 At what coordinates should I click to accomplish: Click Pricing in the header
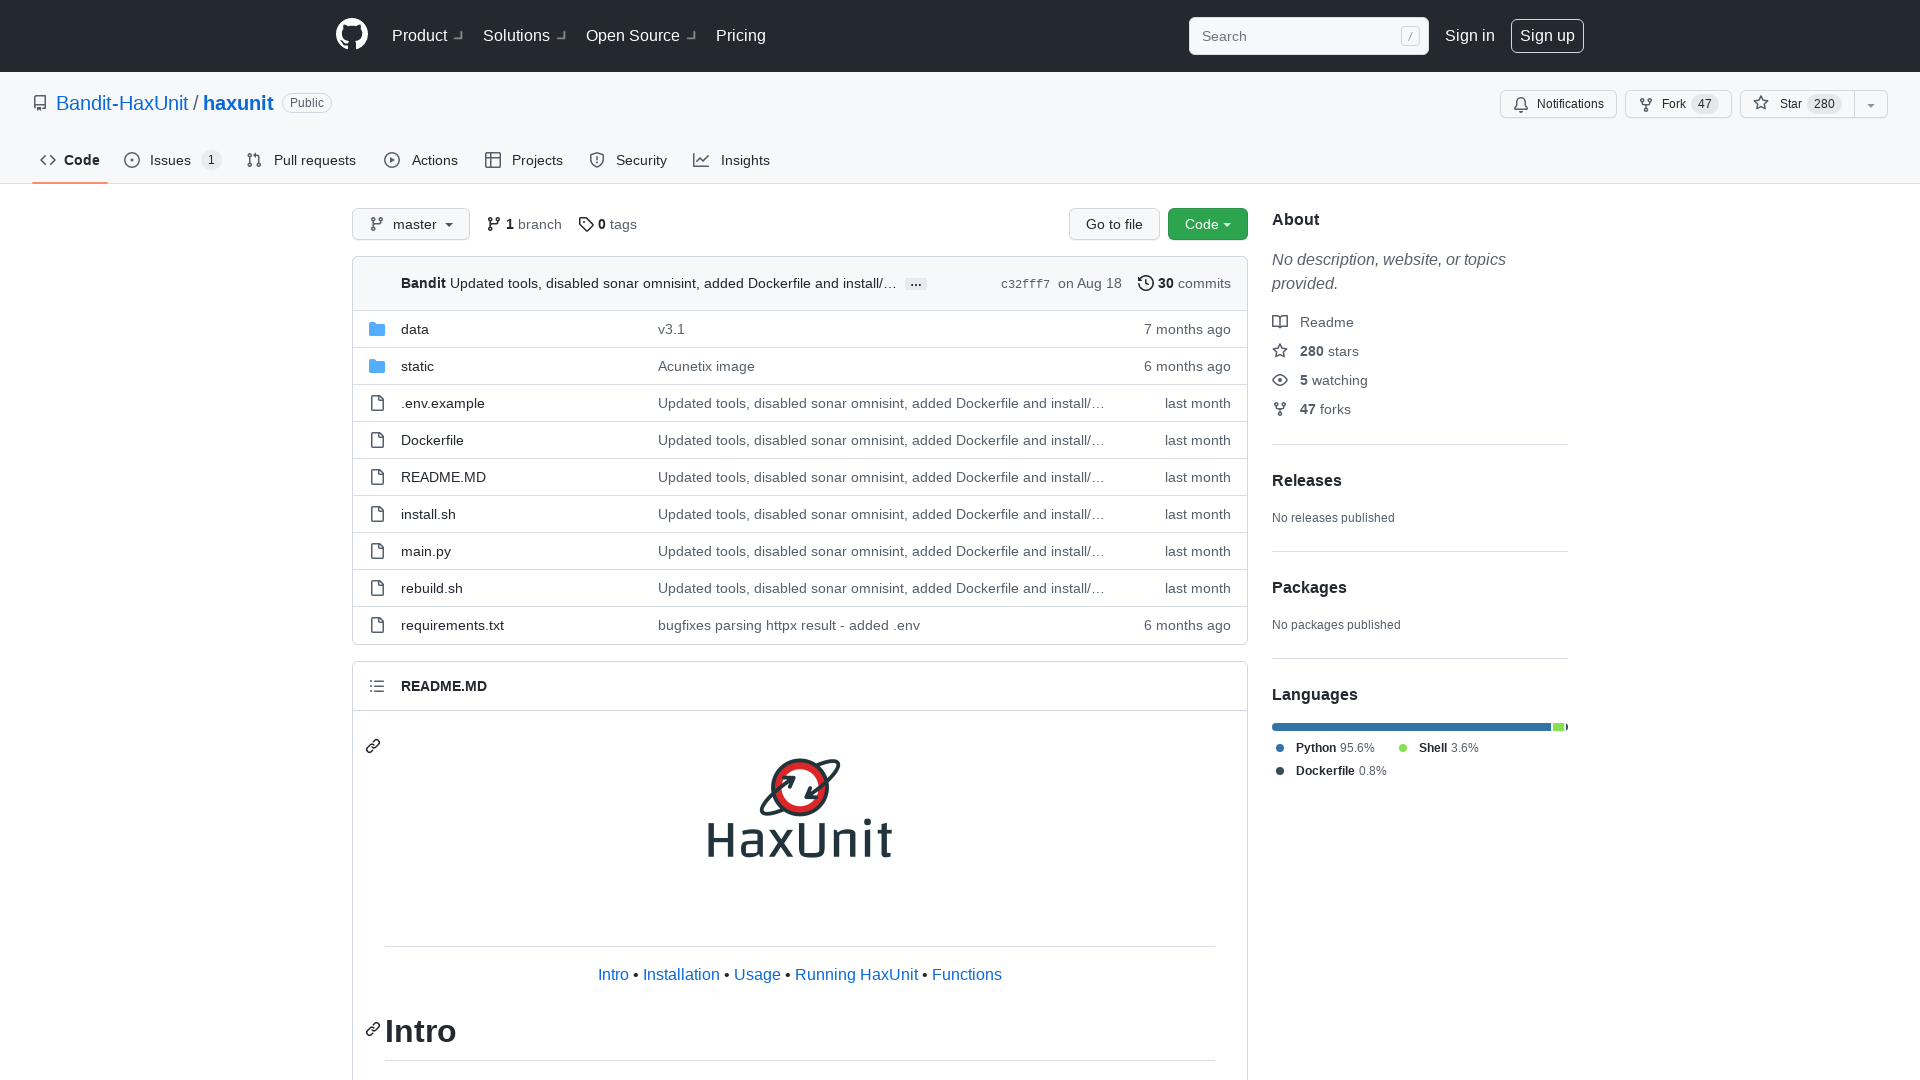[741, 35]
